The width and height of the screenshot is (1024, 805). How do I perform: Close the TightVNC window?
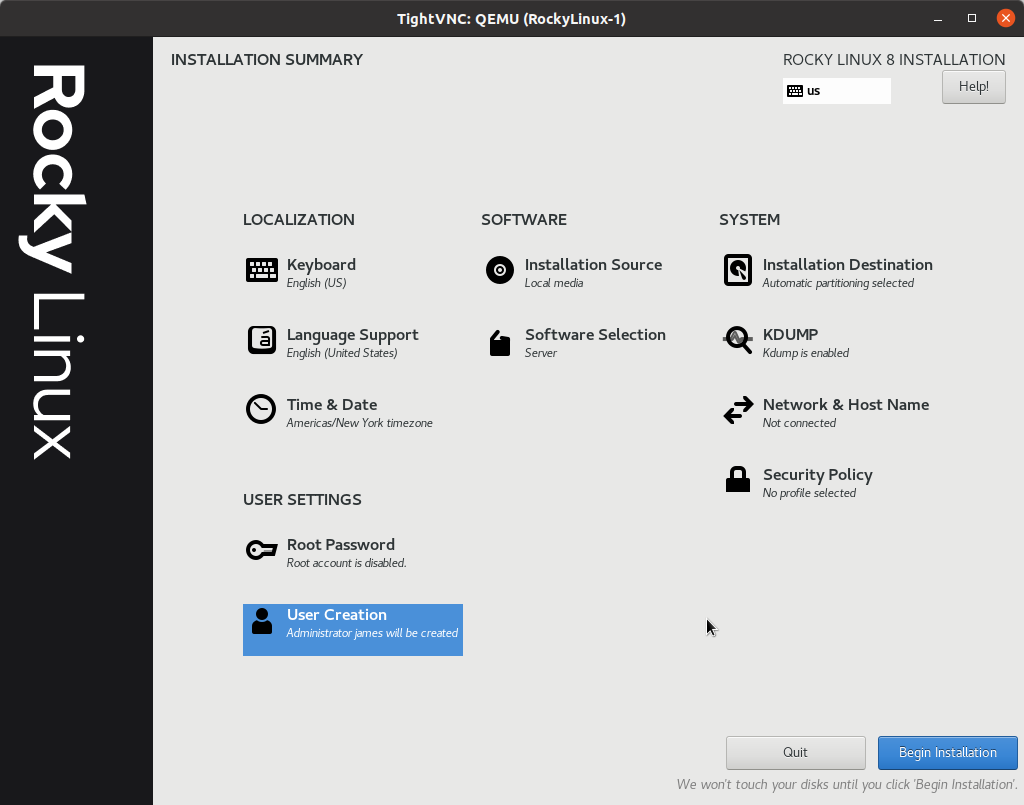(x=1006, y=18)
